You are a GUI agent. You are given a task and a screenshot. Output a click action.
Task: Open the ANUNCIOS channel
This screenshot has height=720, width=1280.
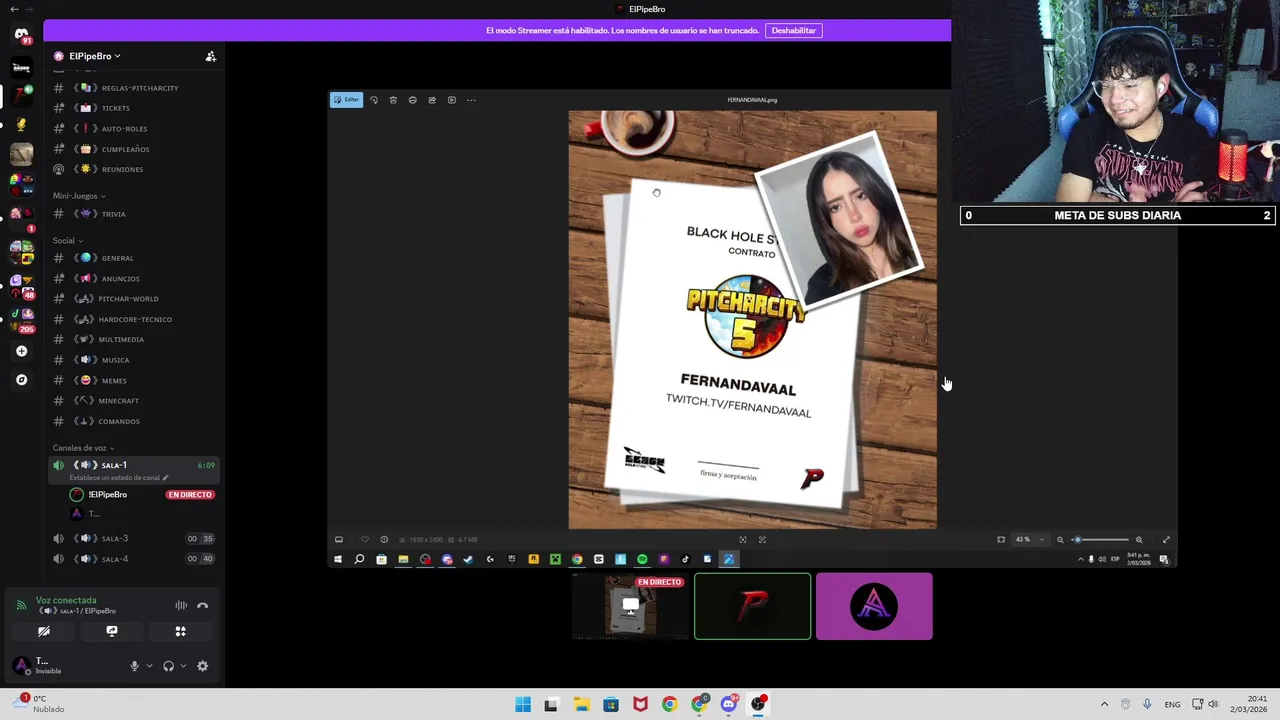point(134,278)
